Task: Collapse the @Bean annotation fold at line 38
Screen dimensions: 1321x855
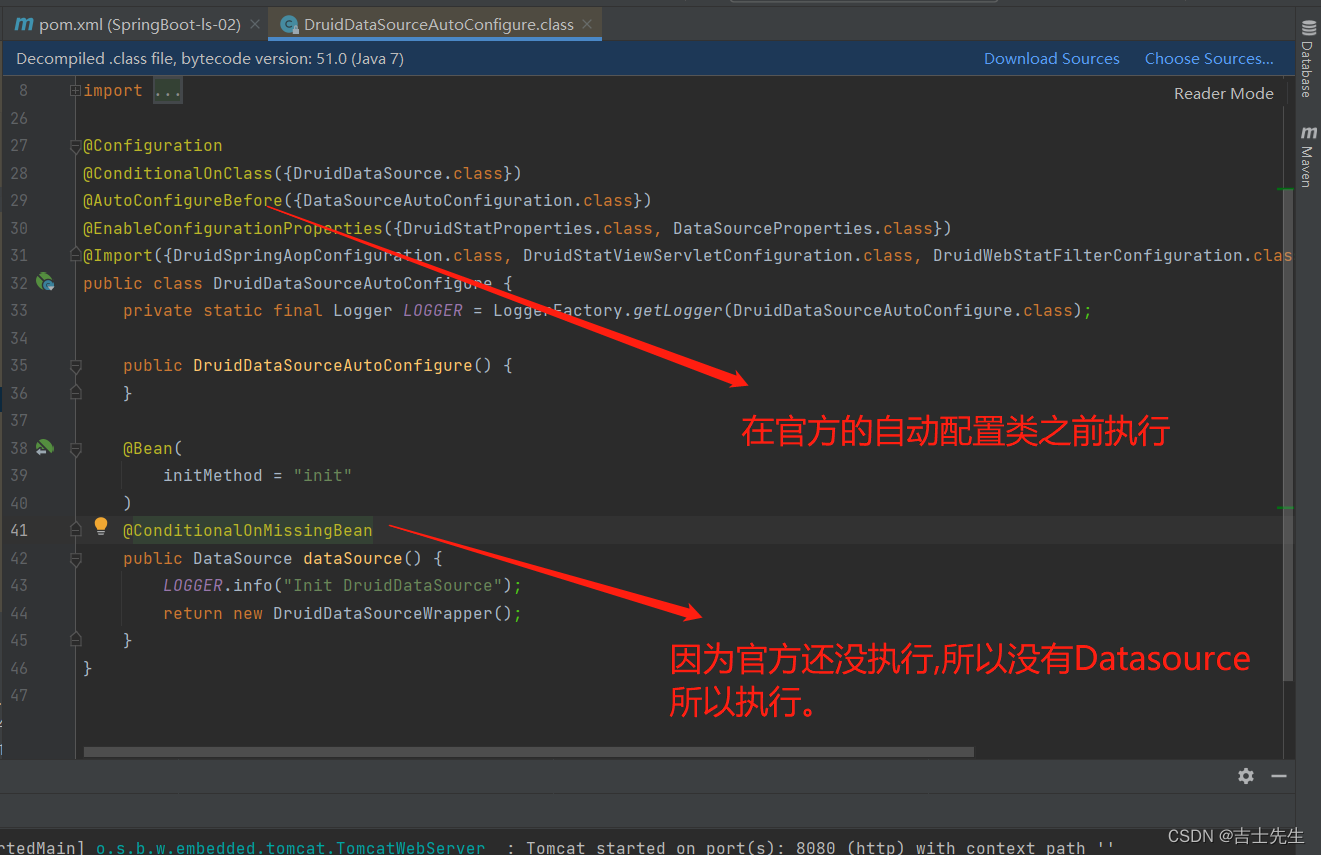Action: pyautogui.click(x=75, y=450)
